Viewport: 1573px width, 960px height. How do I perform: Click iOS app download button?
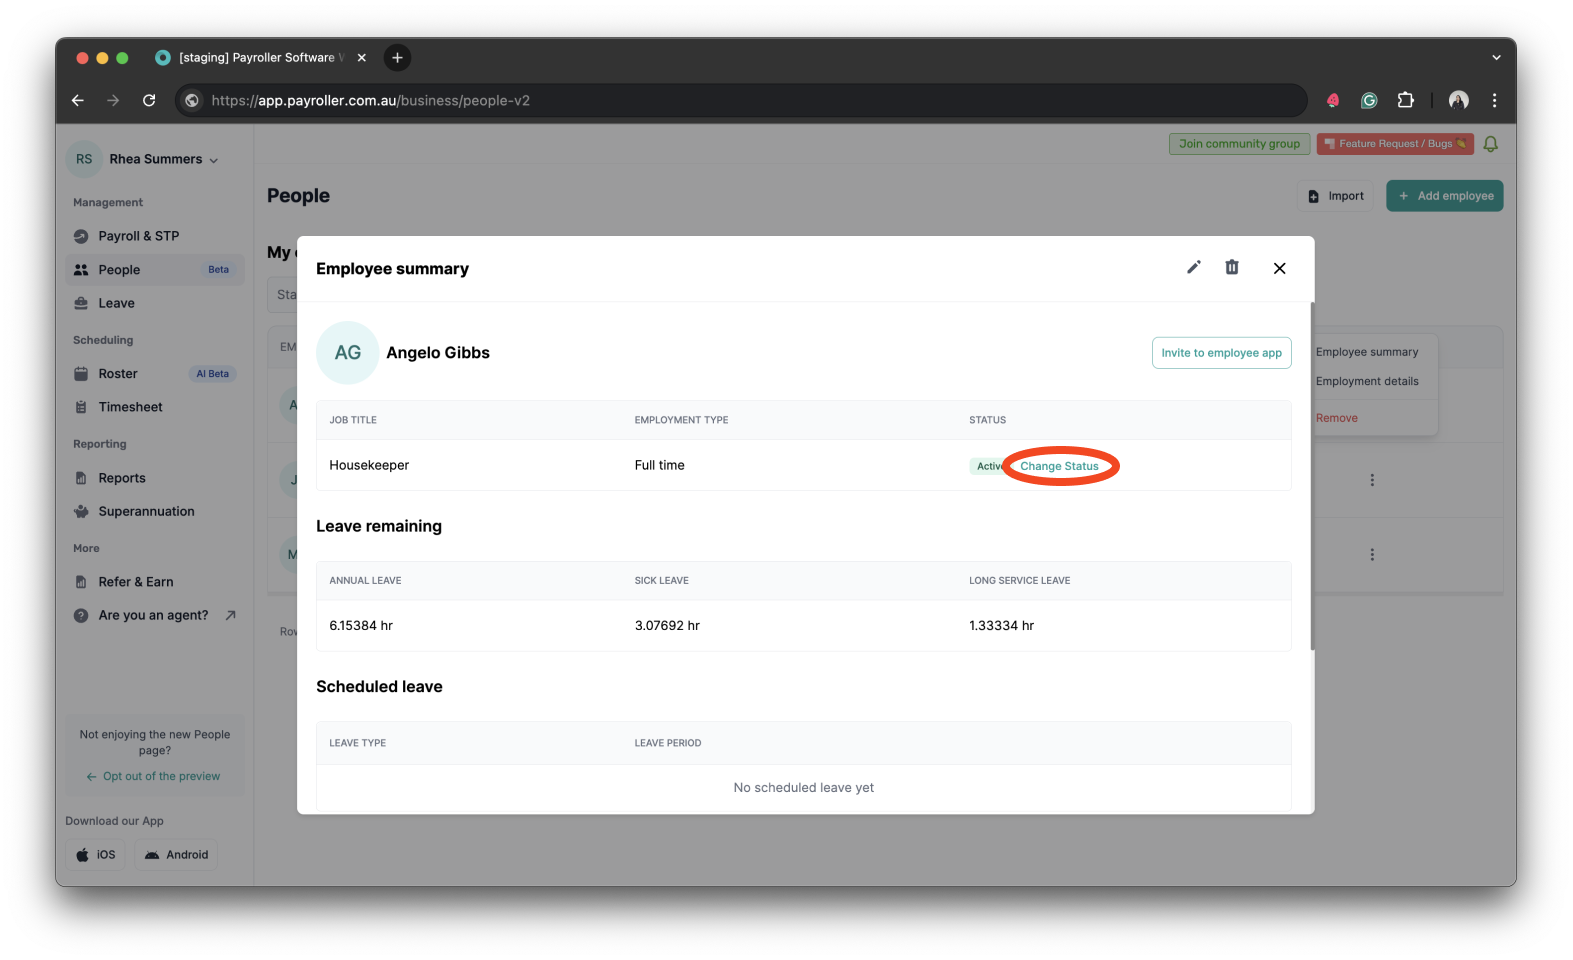click(96, 855)
